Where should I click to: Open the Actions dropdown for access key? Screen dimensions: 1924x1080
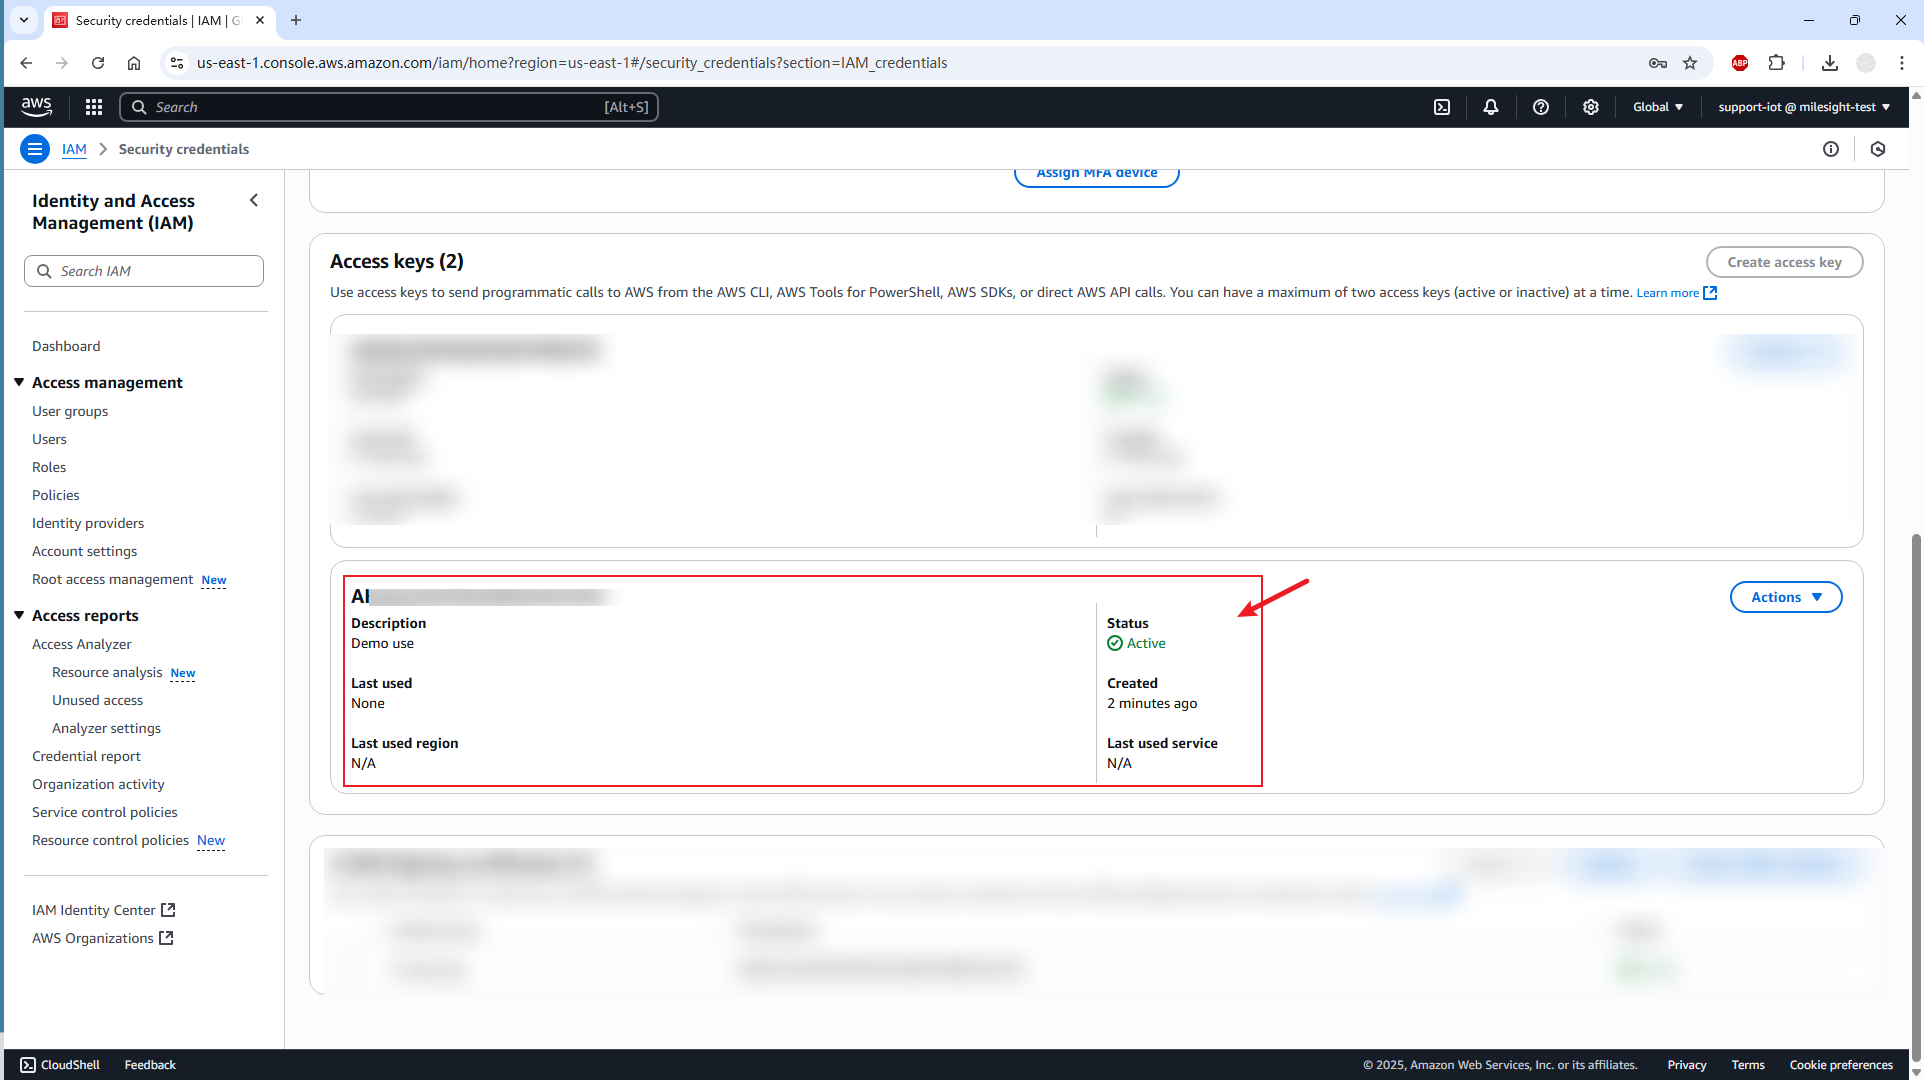(x=1786, y=597)
